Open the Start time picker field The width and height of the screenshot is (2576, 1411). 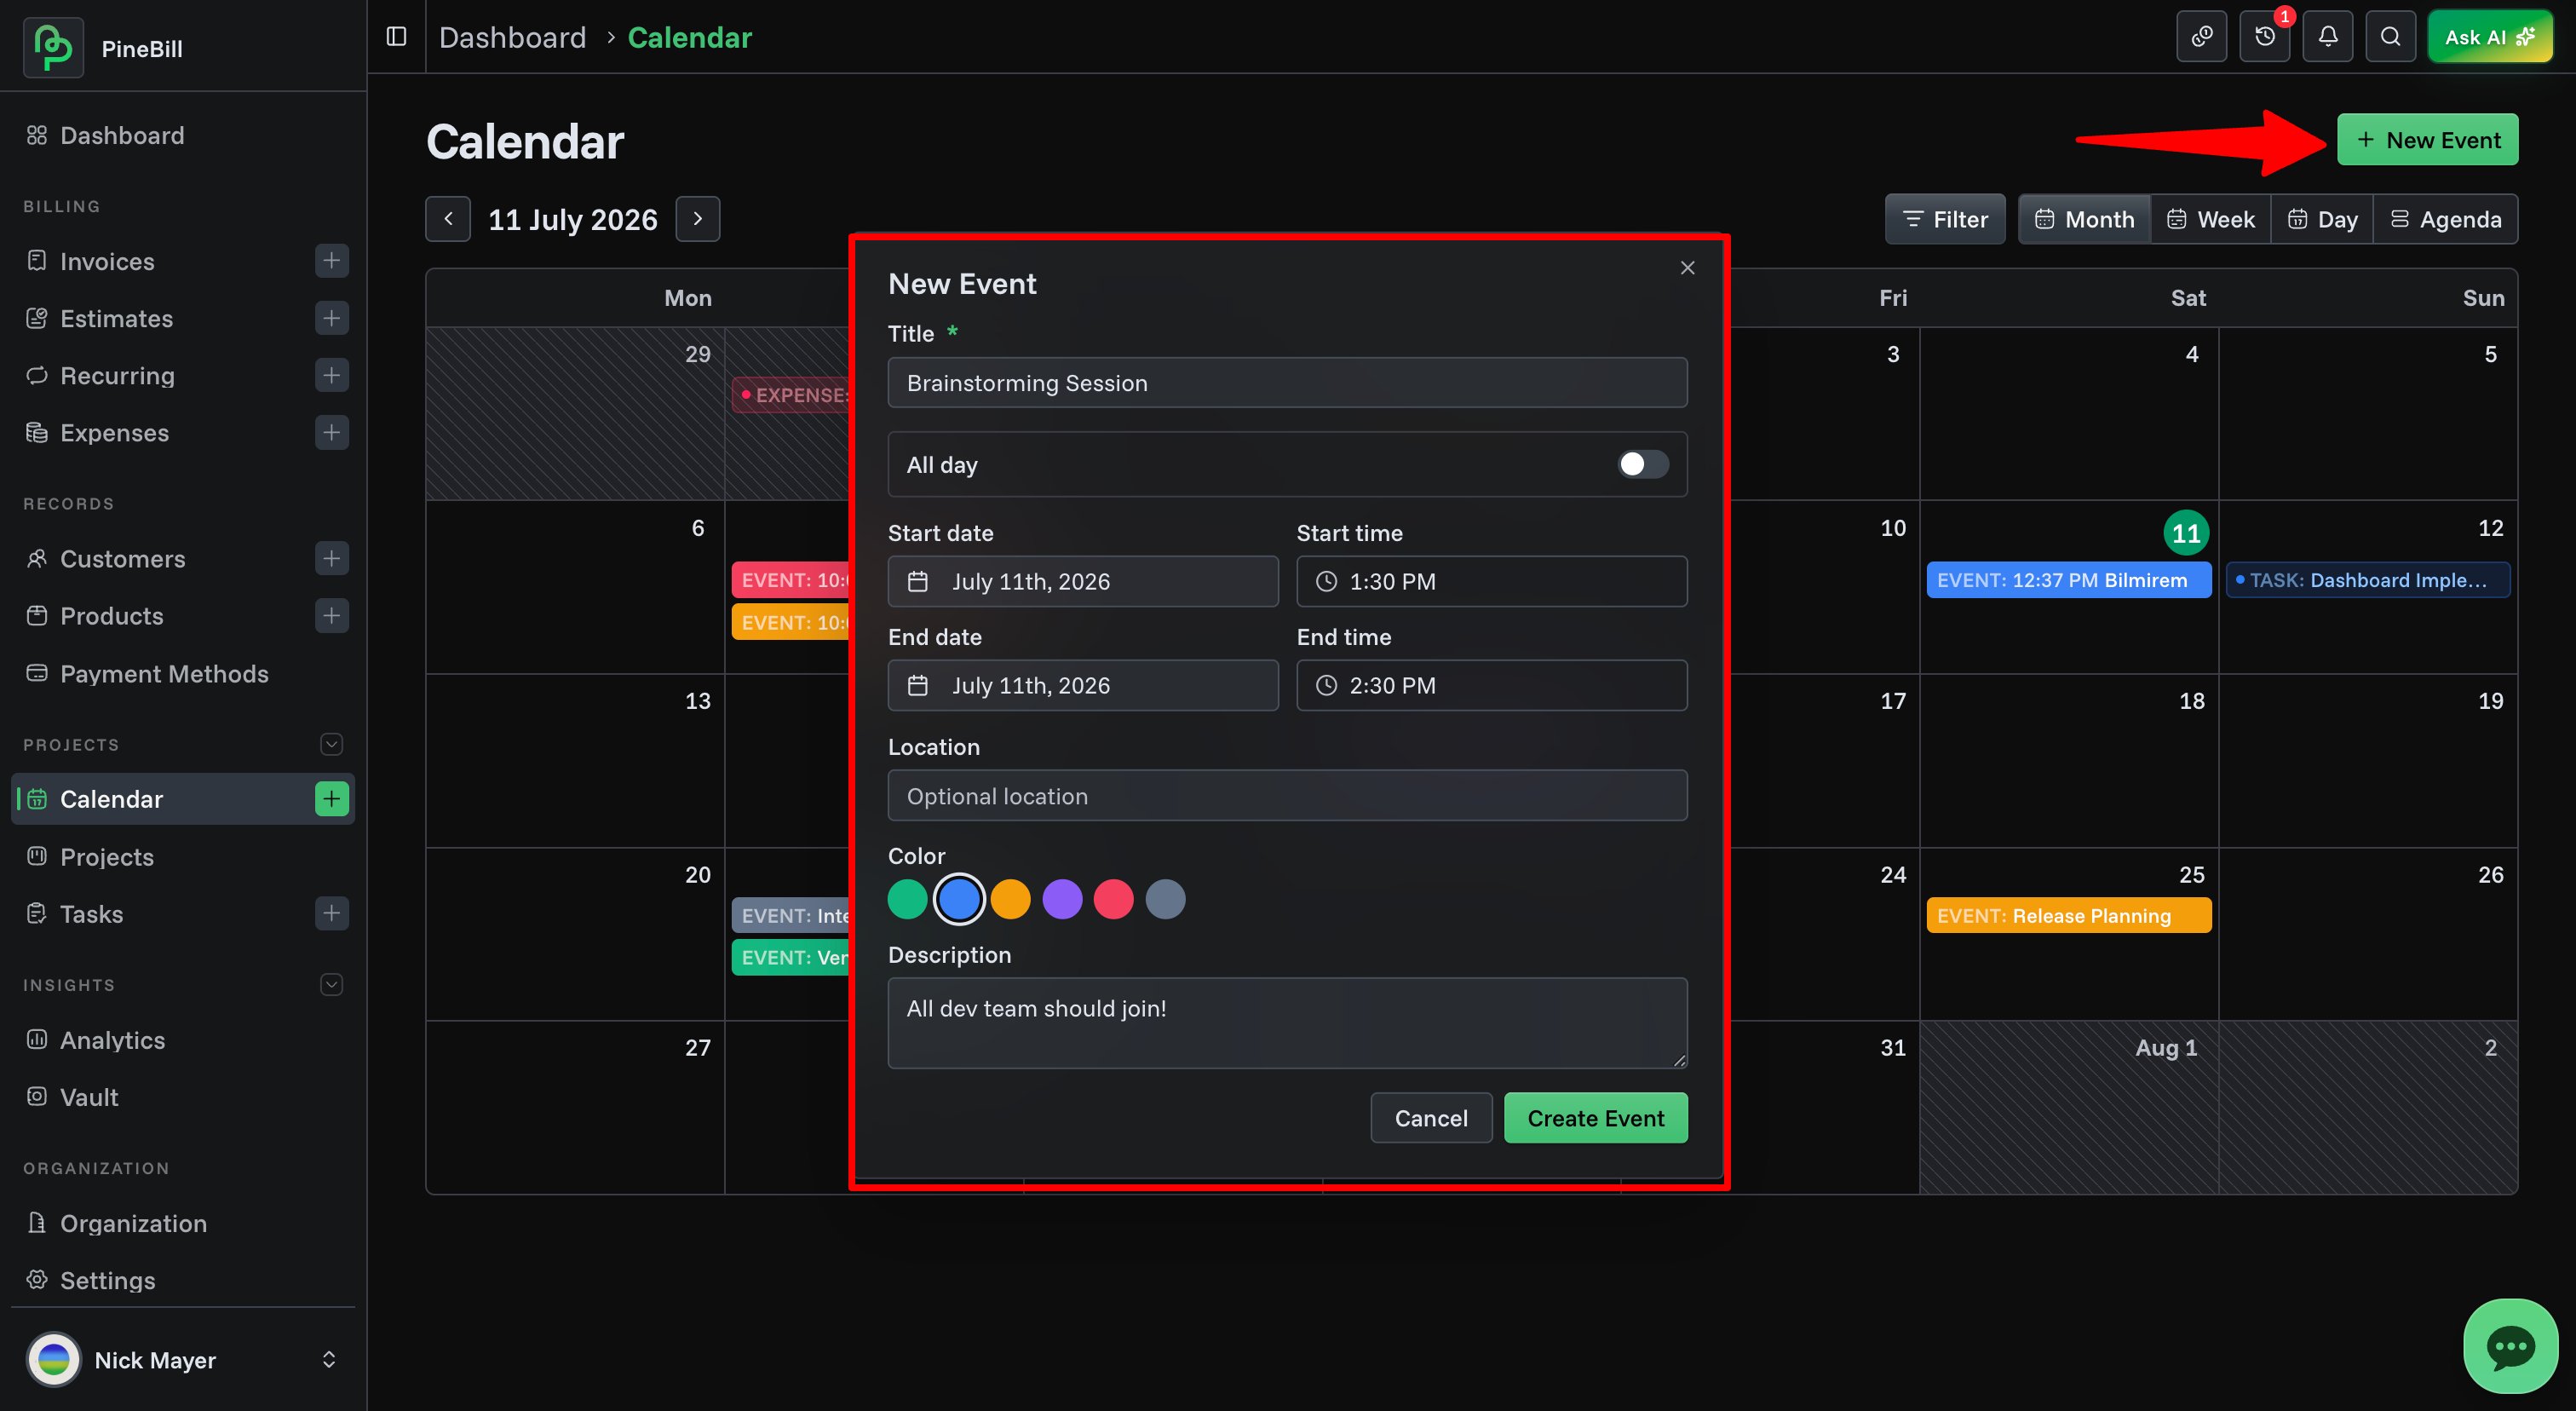coord(1491,581)
